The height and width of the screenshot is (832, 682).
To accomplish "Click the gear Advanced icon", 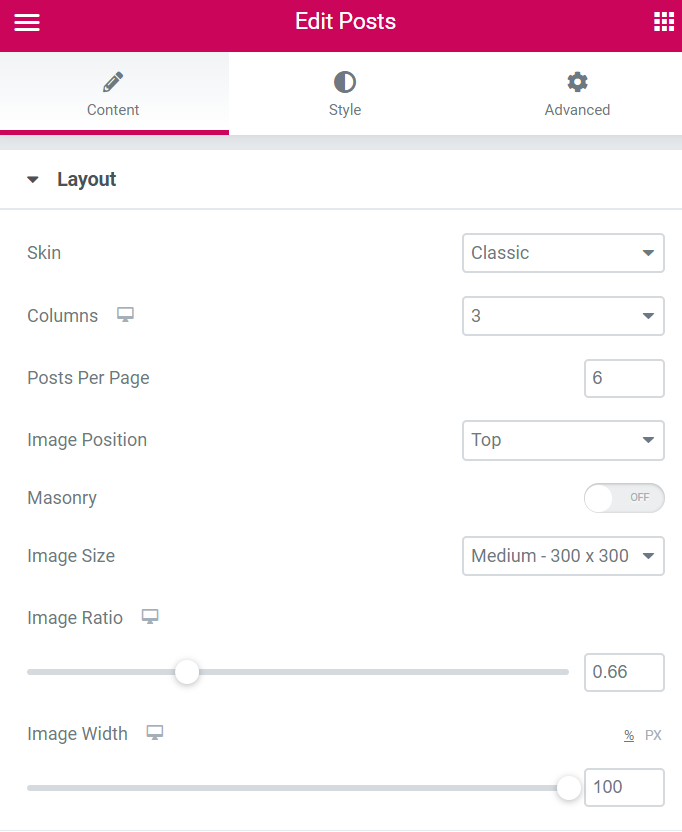I will 577,82.
